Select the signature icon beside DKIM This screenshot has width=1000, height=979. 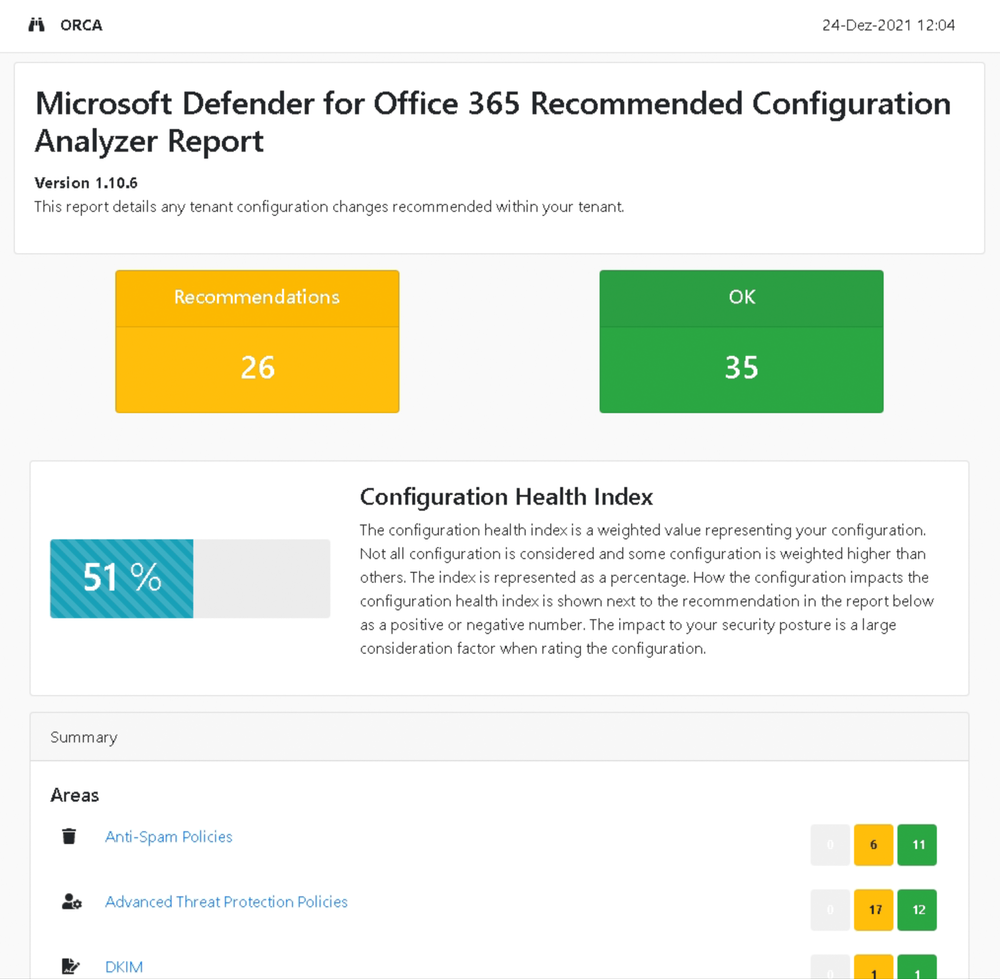tap(70, 964)
